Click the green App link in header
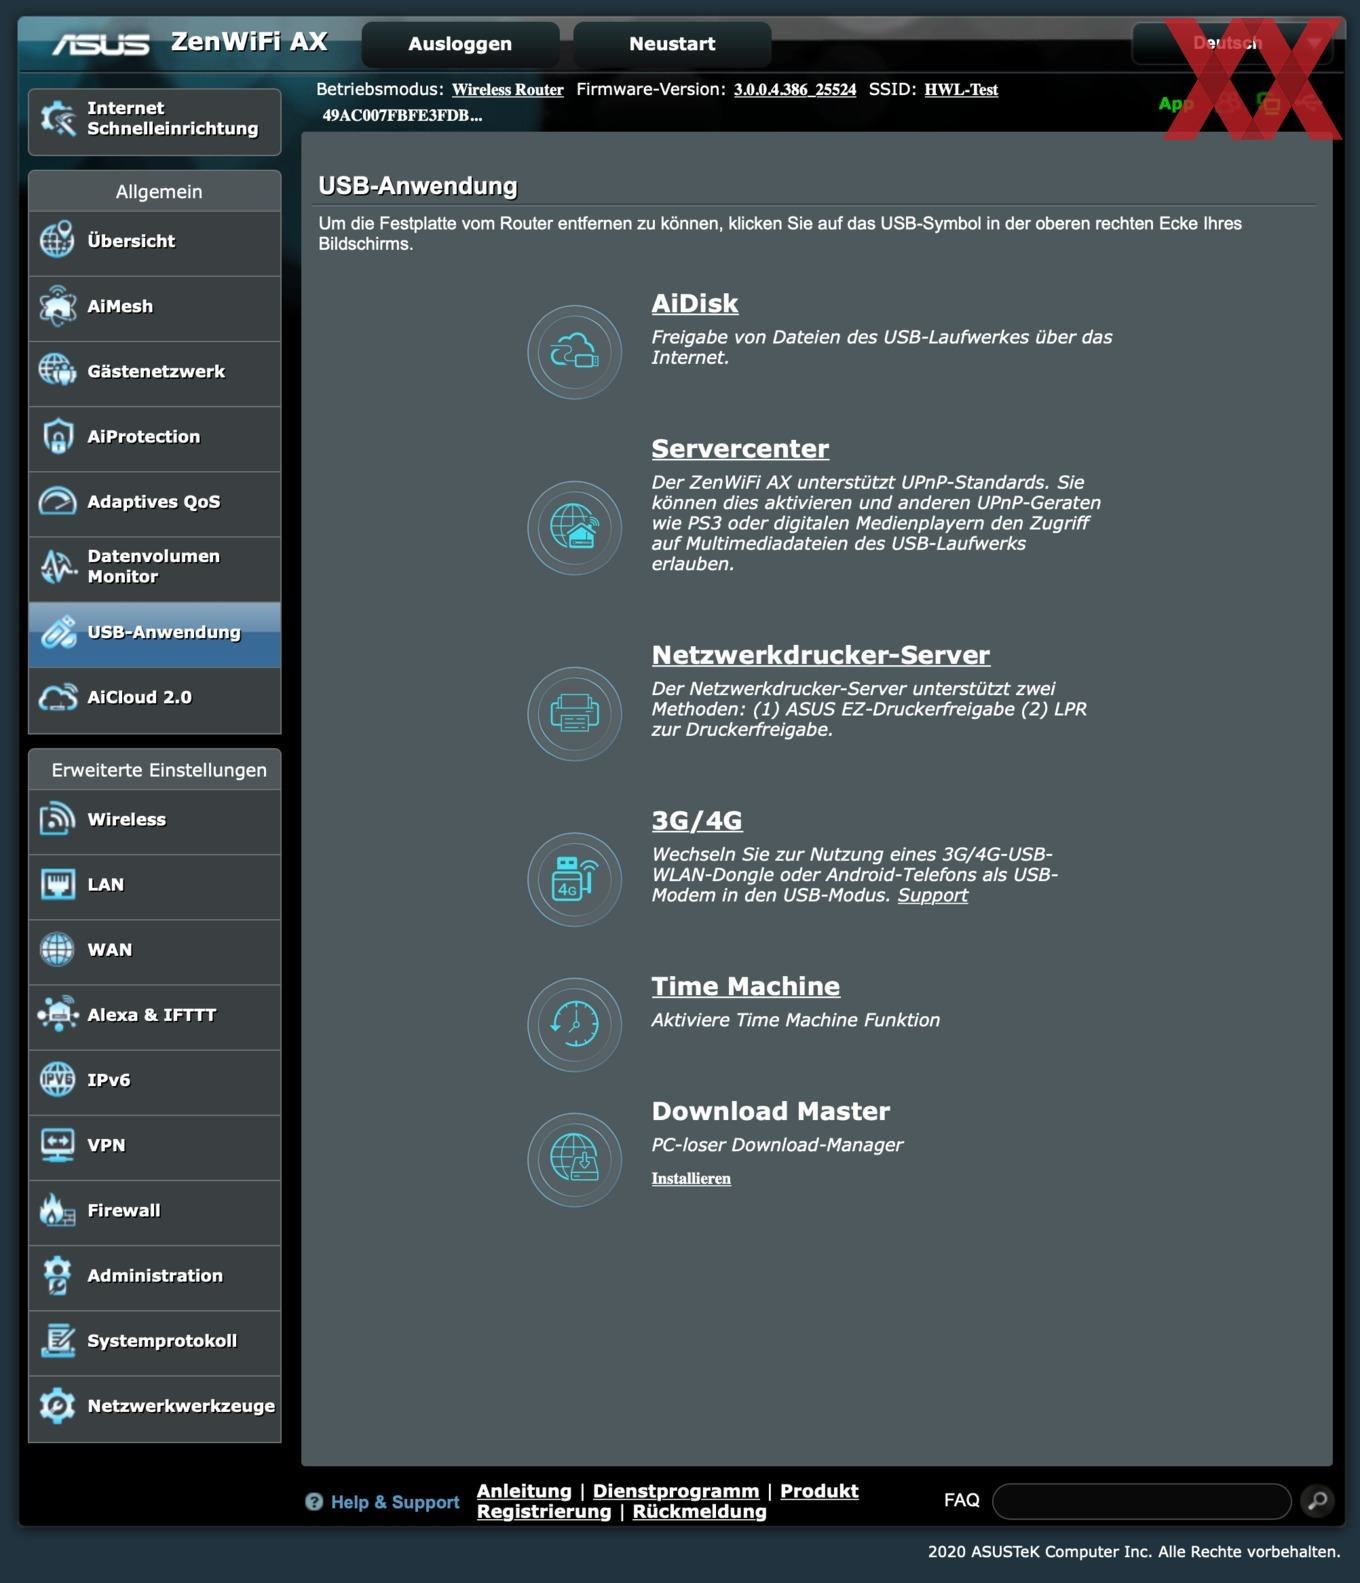The image size is (1360, 1583). 1176,103
